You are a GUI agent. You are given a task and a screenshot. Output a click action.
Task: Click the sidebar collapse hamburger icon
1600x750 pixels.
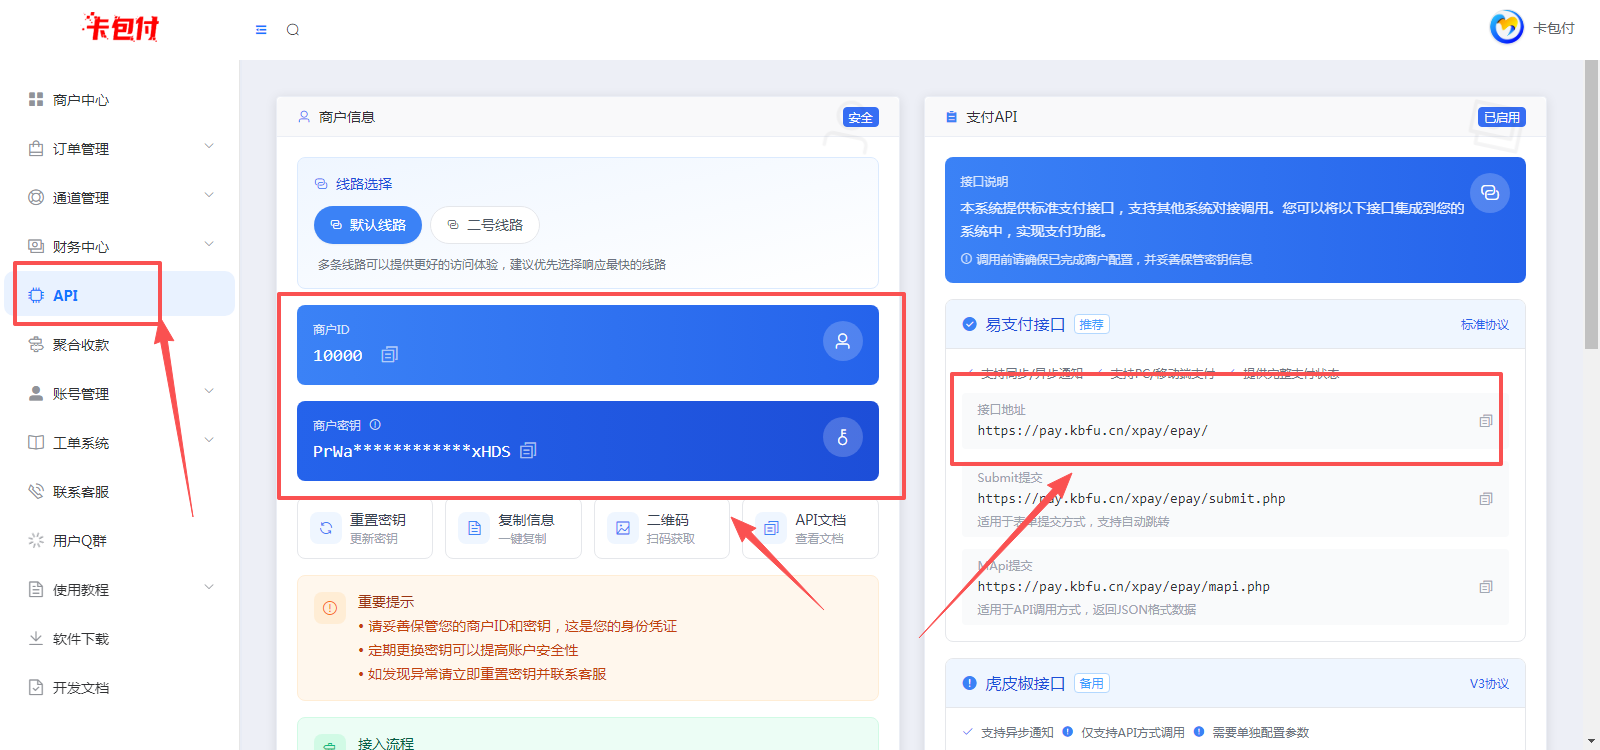tap(261, 30)
